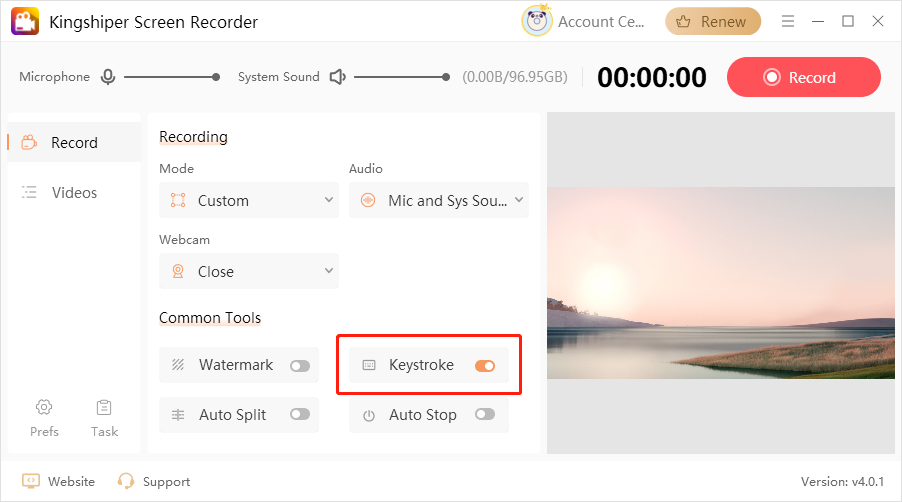Screen dimensions: 902x502
Task: Open the Support link
Action: click(166, 482)
